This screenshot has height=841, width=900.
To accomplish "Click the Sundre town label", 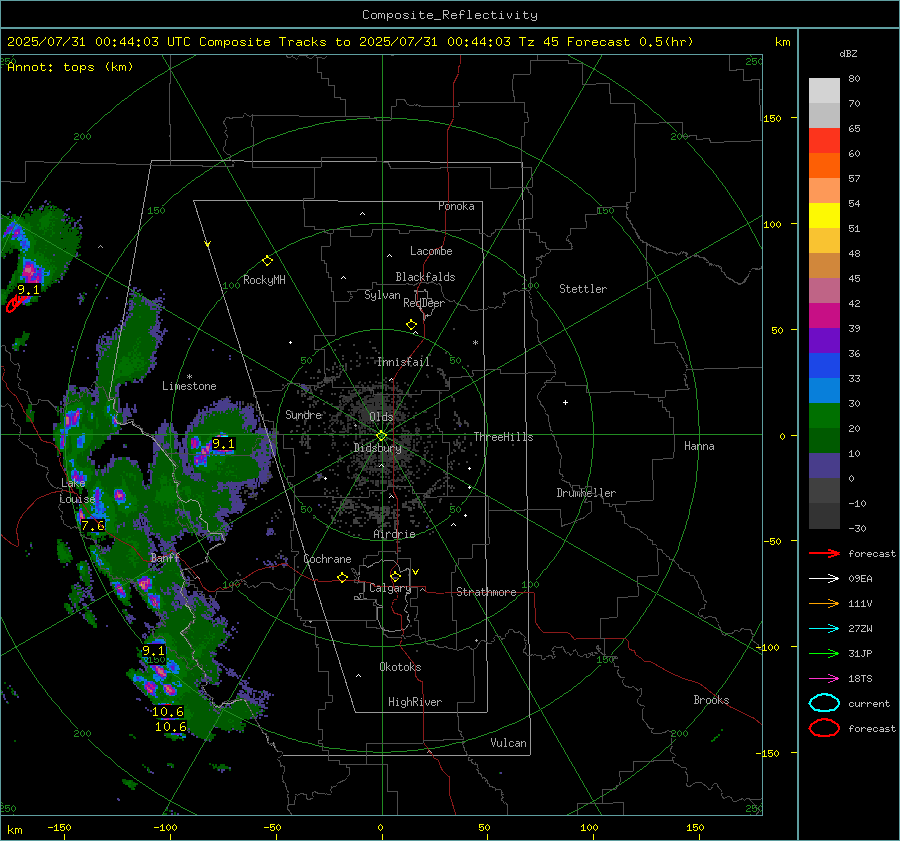I will point(304,415).
